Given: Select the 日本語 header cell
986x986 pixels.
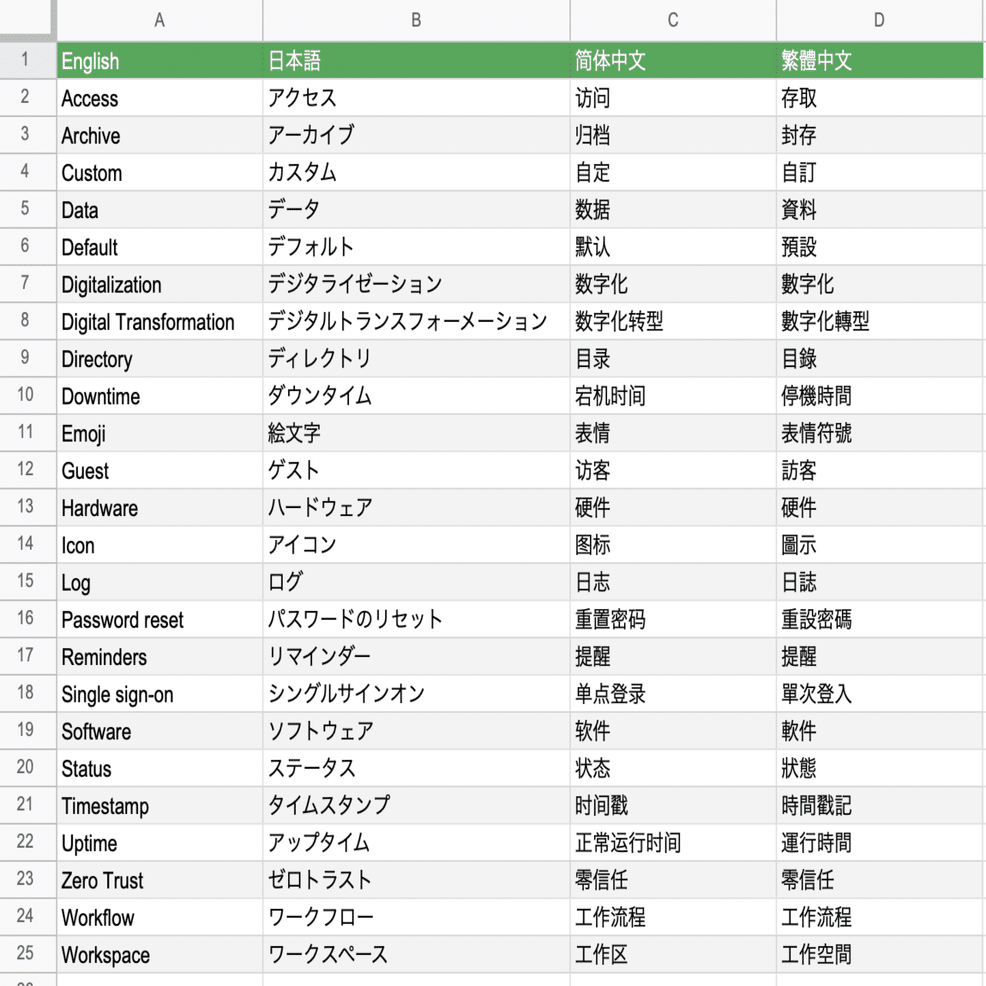Looking at the screenshot, I should click(416, 60).
